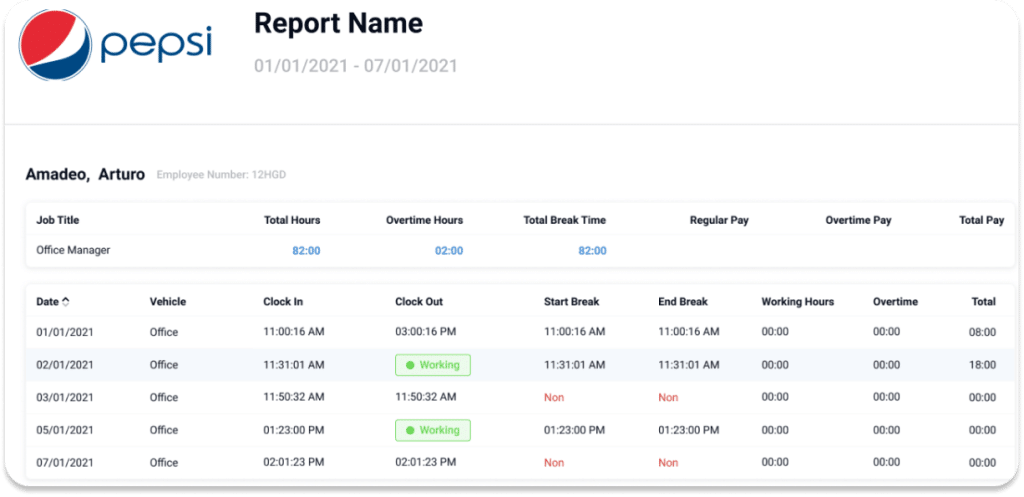The height and width of the screenshot is (497, 1024).
Task: Click Employee Number: 12HGD label
Action: coord(221,175)
